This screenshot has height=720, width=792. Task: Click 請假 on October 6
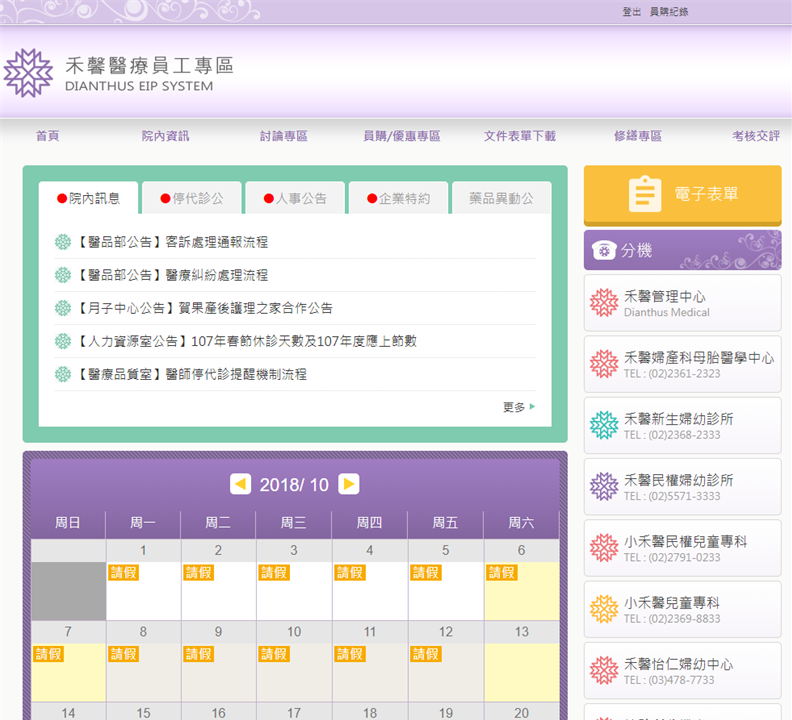click(502, 572)
